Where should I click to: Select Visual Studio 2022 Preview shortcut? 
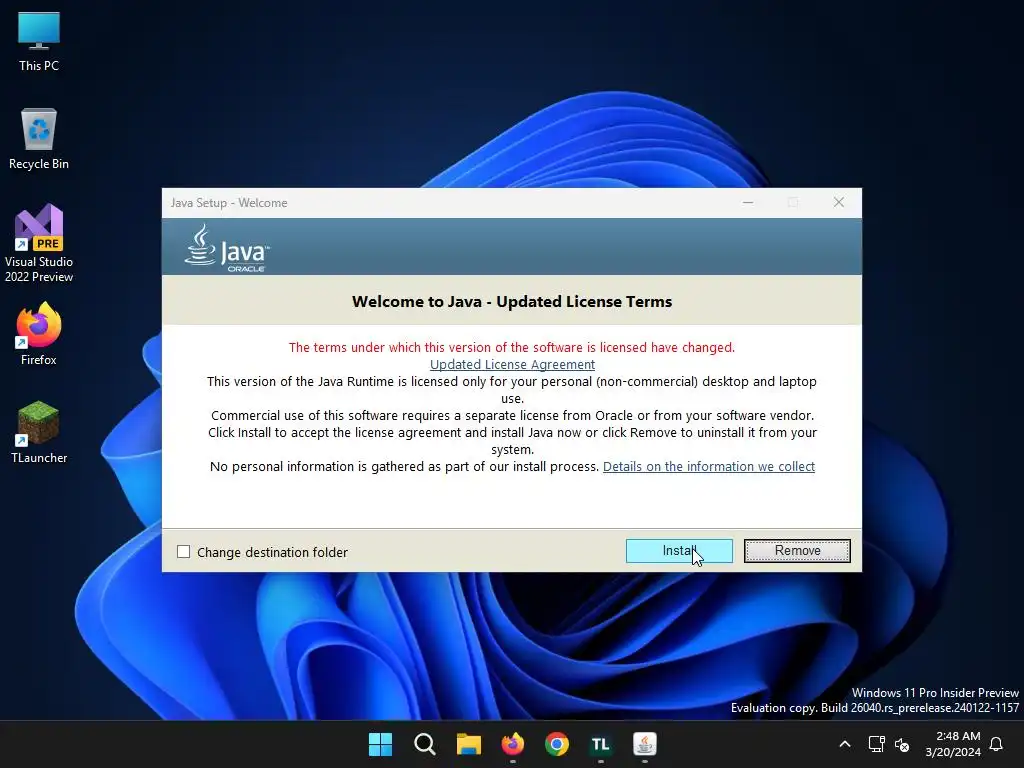(39, 243)
